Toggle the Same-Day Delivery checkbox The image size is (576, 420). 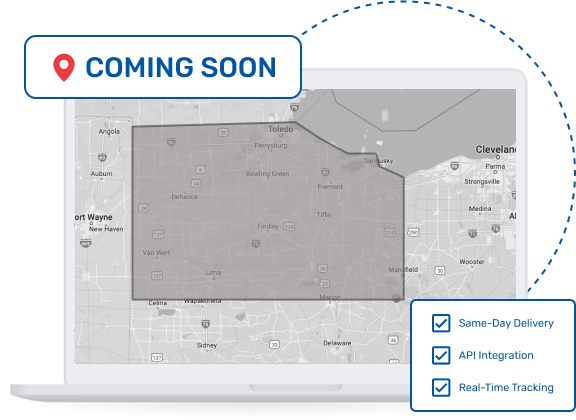tap(441, 323)
